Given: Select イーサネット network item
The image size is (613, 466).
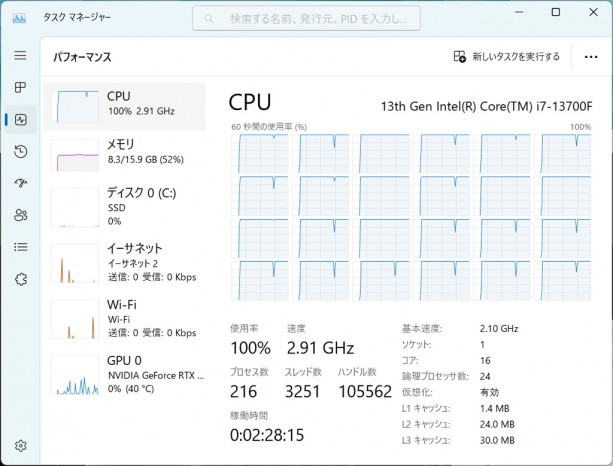Looking at the screenshot, I should (127, 262).
